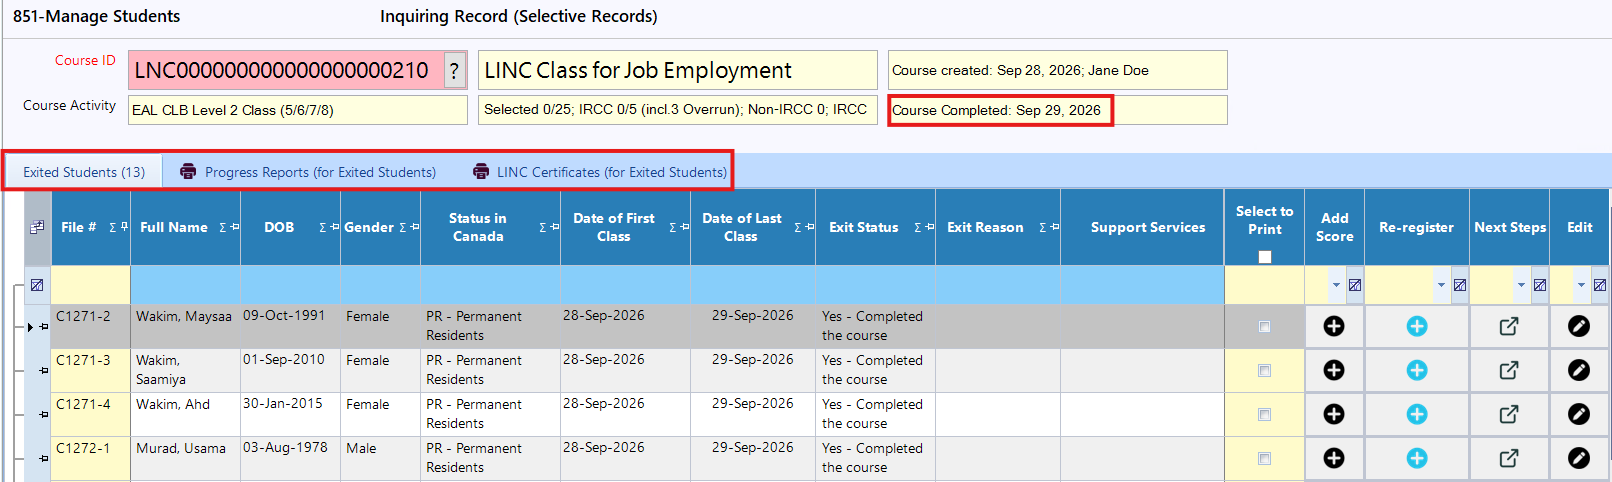Open Edit column filter dropdown
Screen dimensions: 1612x482
(1581, 285)
